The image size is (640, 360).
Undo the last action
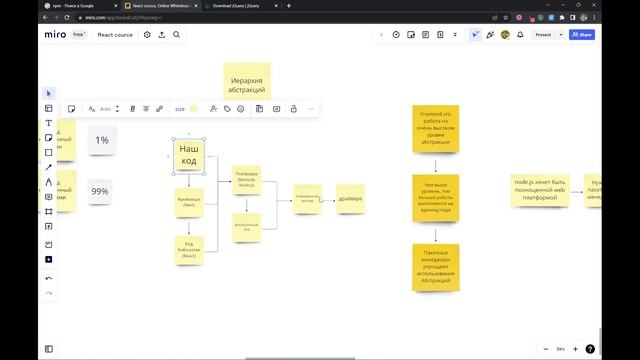click(x=49, y=278)
